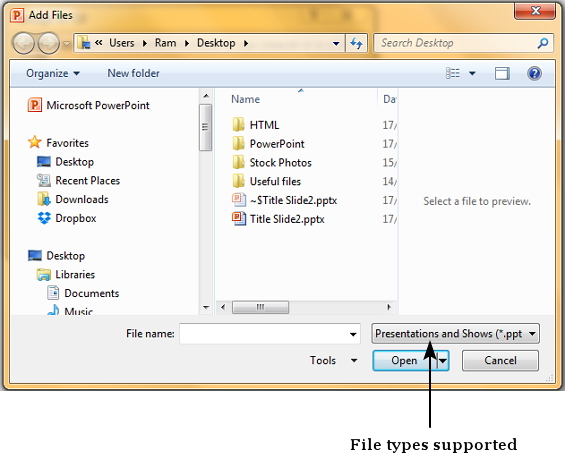Select Recent Places in Favorites
Screen dimensions: 565x461
78,181
